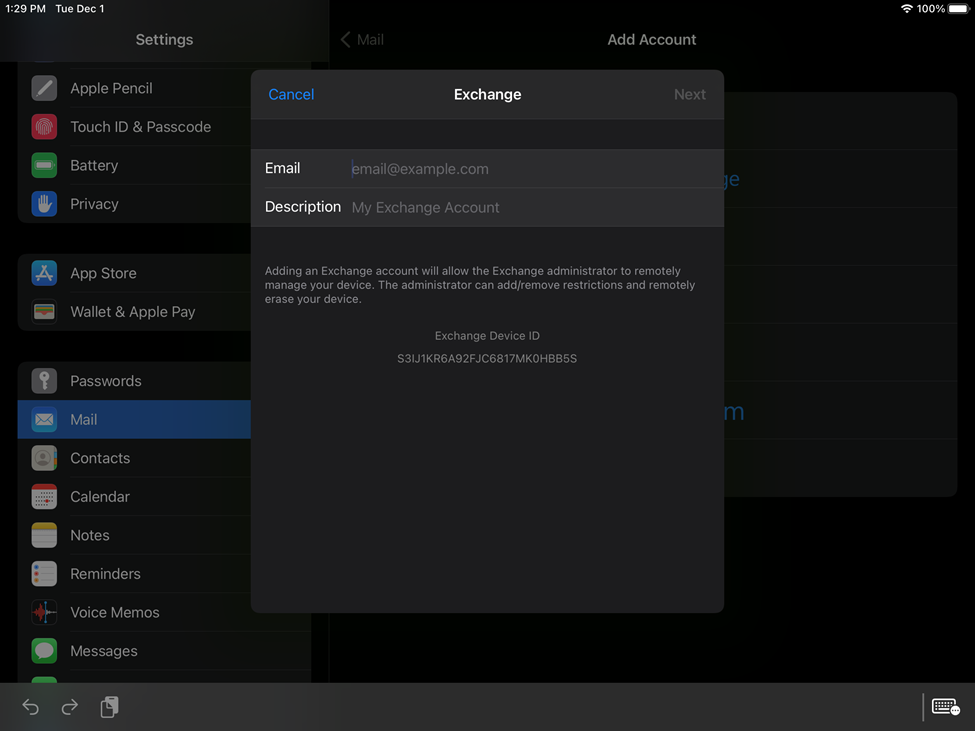The height and width of the screenshot is (731, 975).
Task: Tap the Reminders icon
Action: (44, 574)
